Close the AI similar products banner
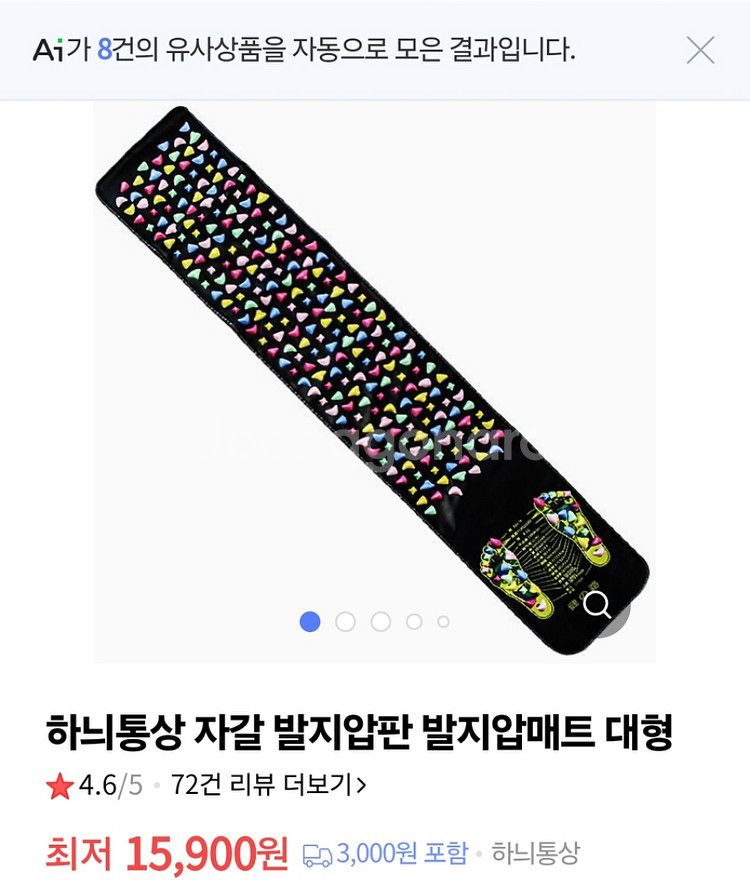This screenshot has height=887, width=750. [x=700, y=50]
